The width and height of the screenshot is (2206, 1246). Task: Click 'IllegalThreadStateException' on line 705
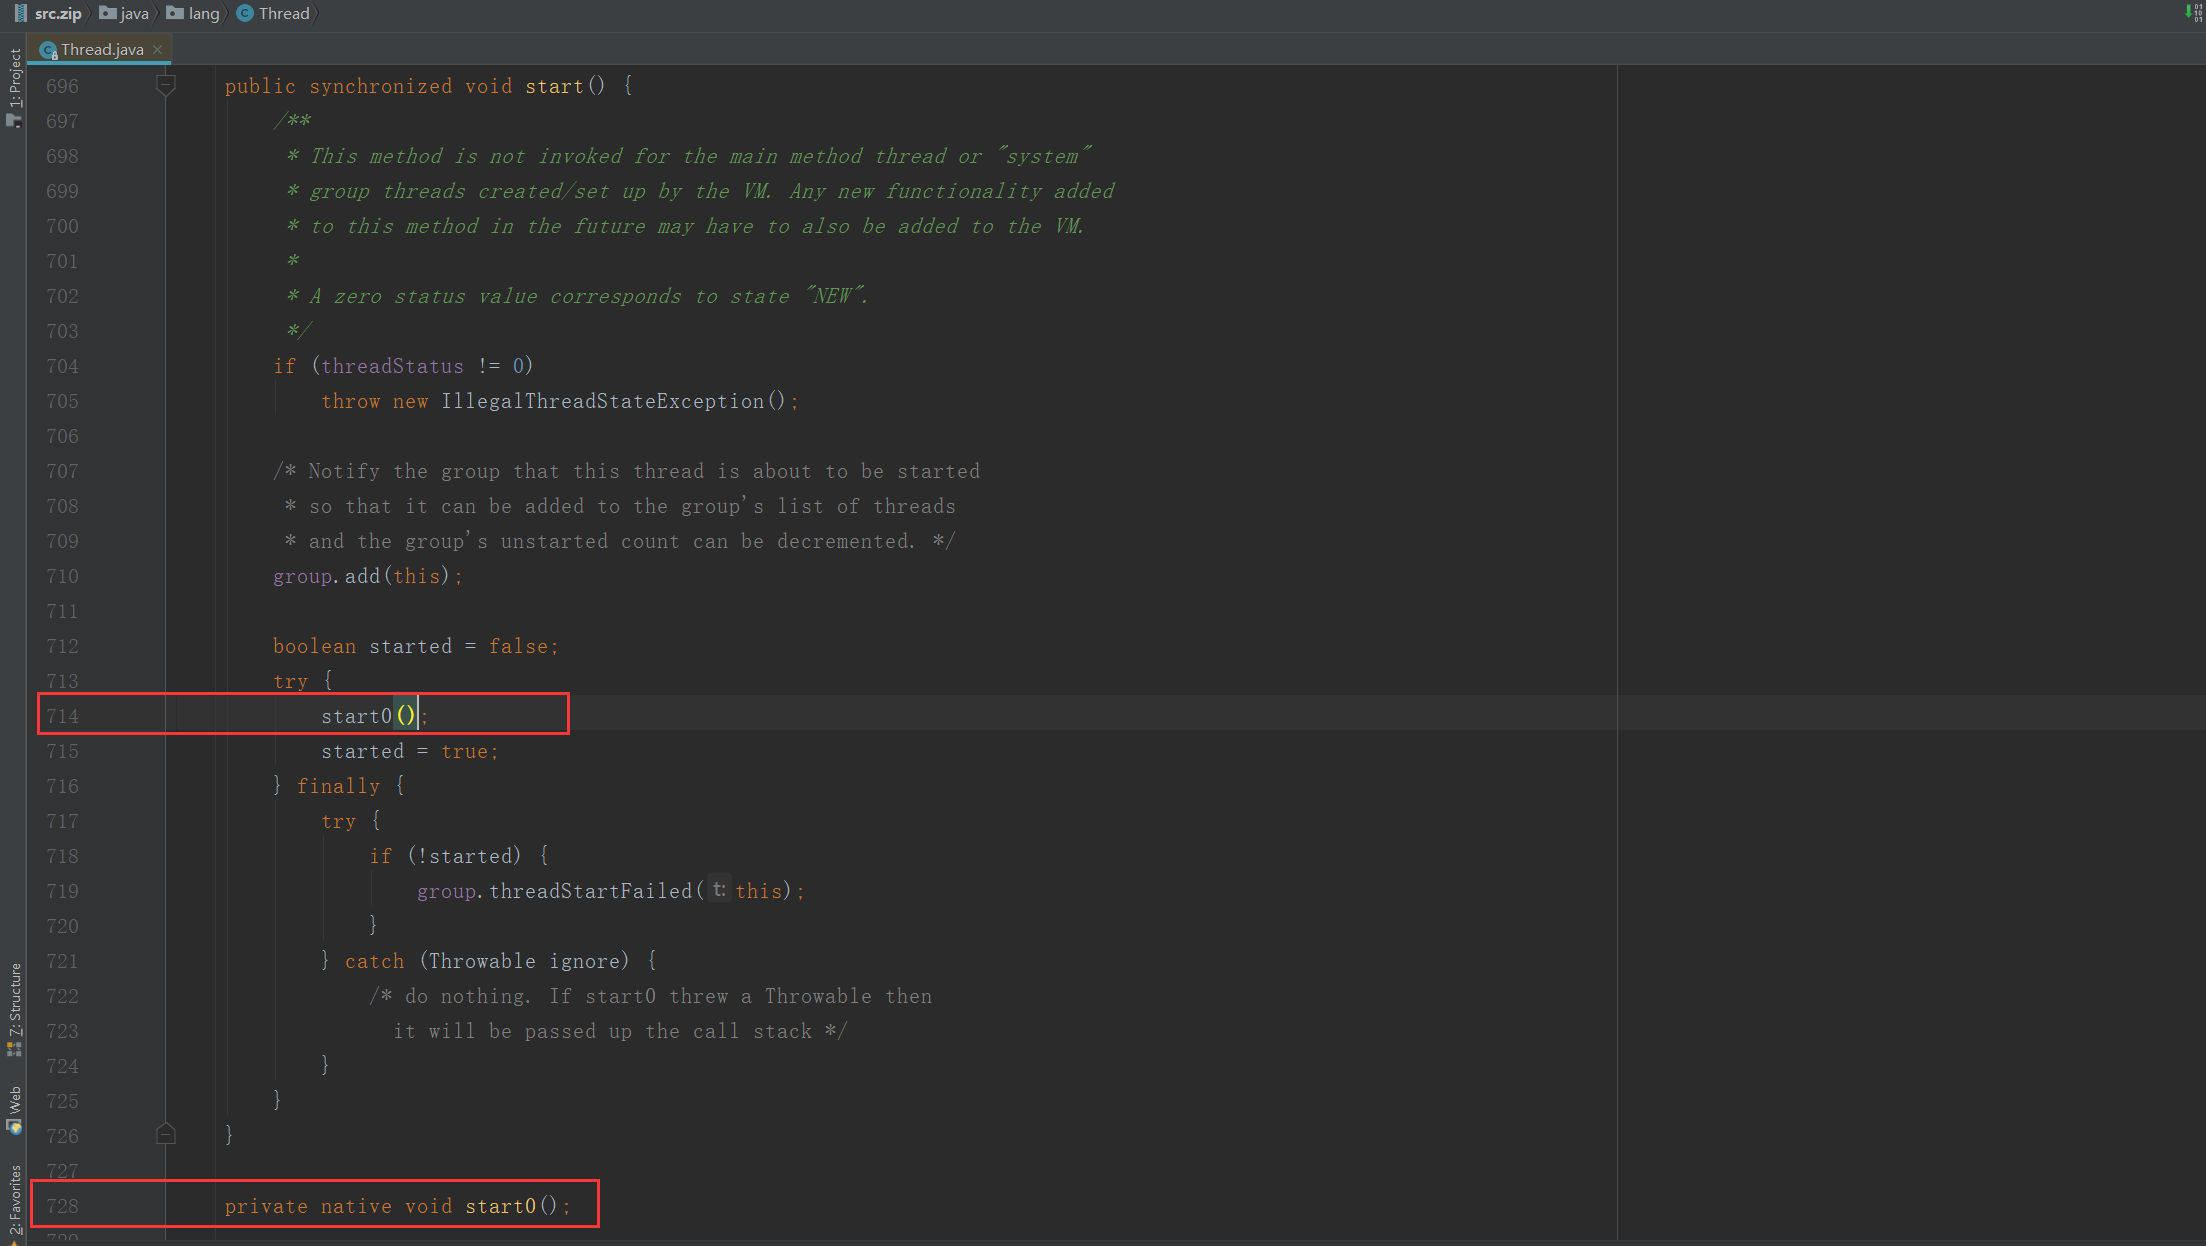pyautogui.click(x=602, y=401)
